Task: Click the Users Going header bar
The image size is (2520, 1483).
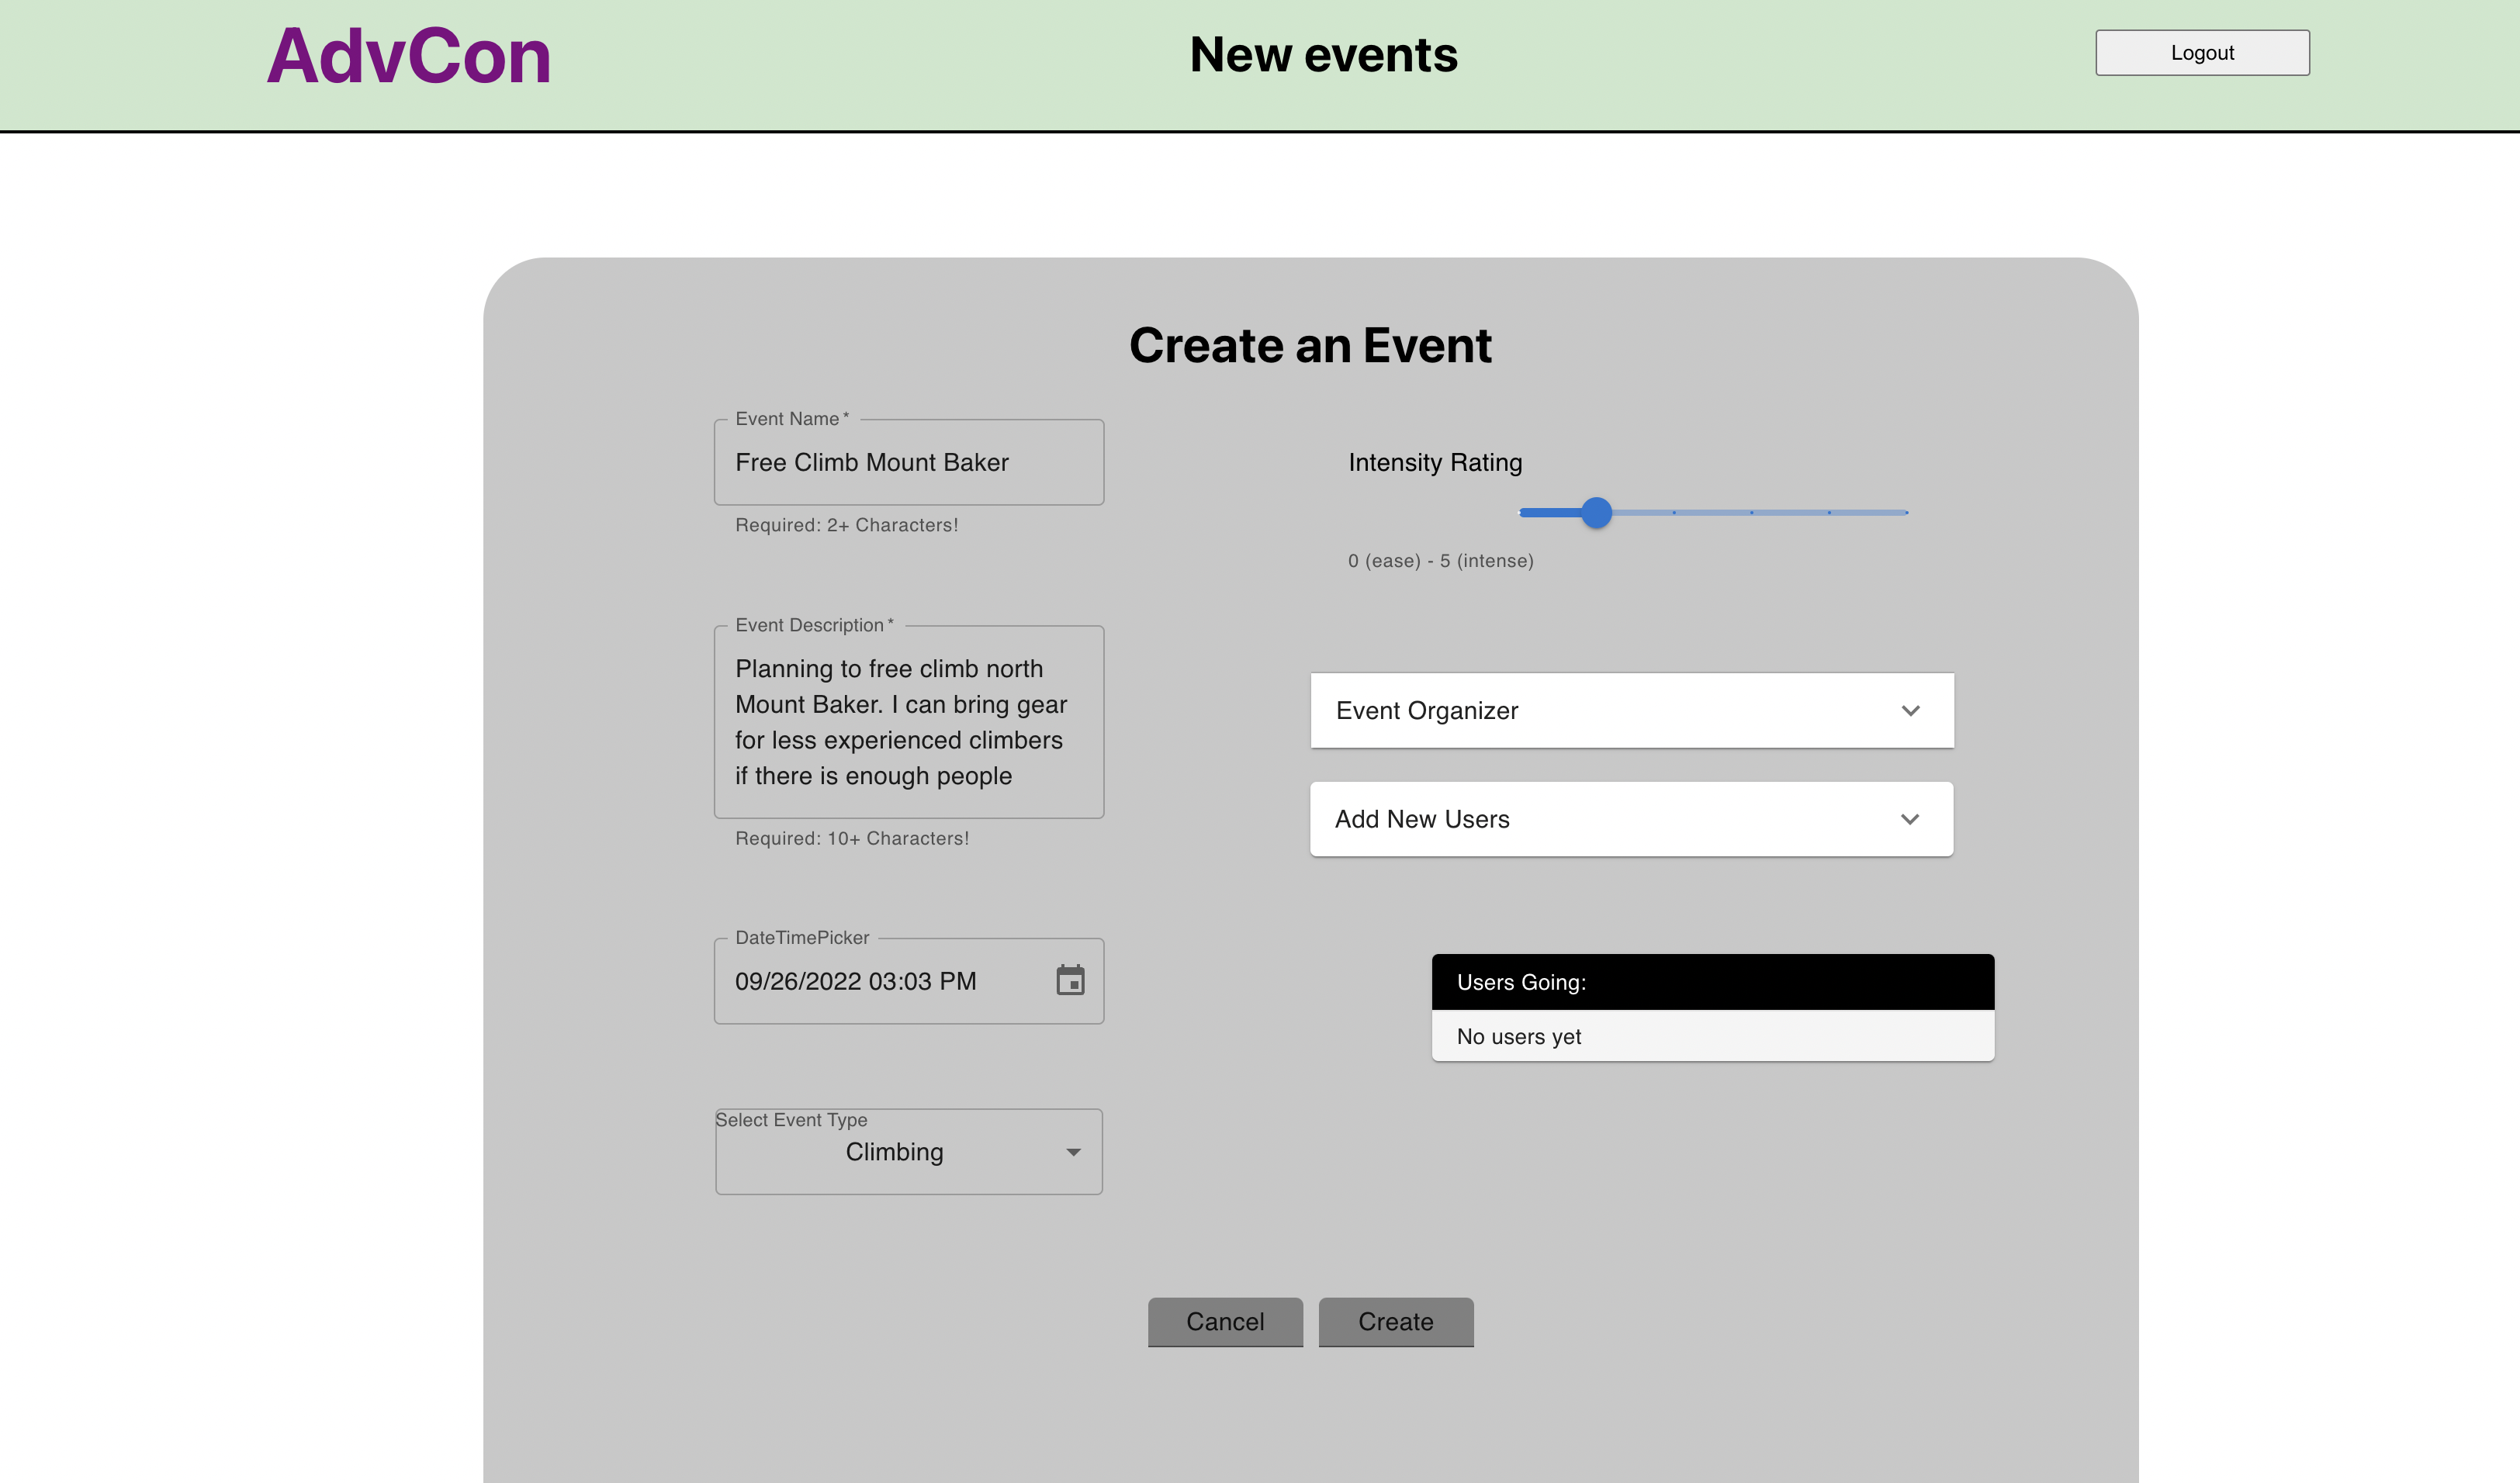Action: click(1712, 982)
